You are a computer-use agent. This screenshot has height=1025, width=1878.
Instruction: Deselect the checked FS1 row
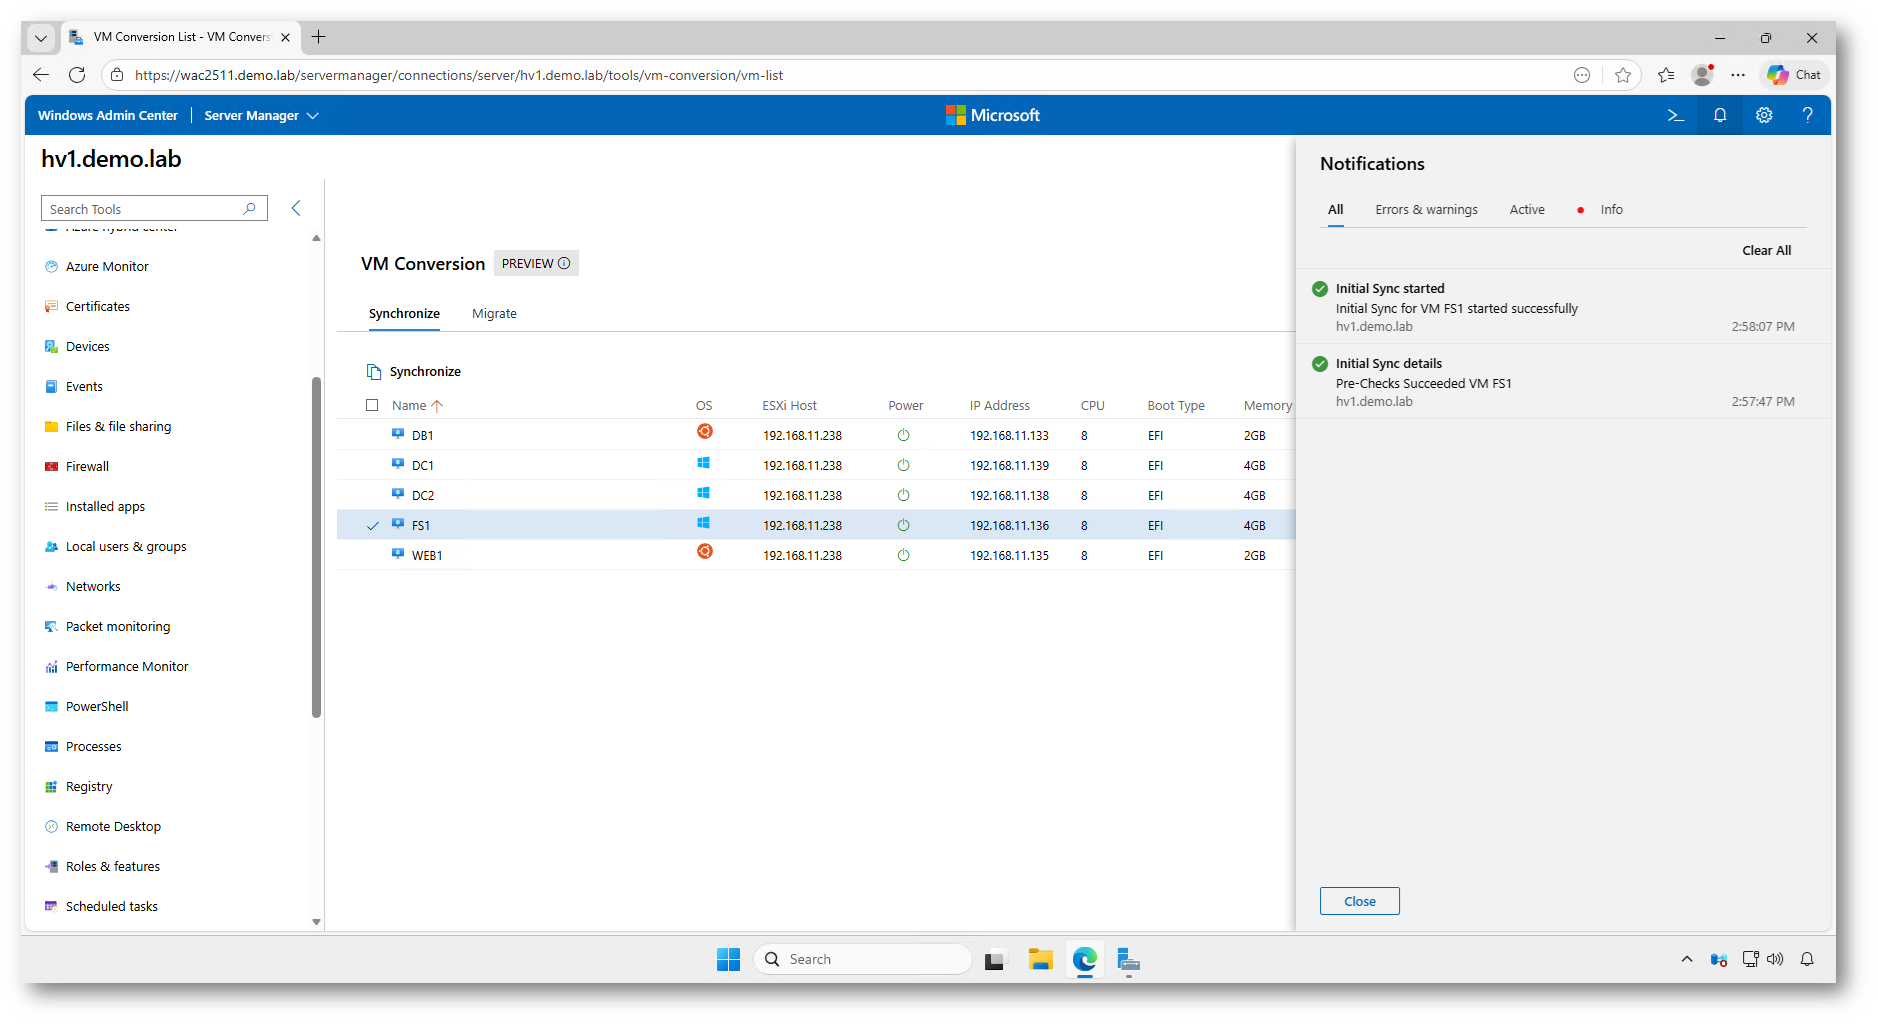pyautogui.click(x=373, y=526)
